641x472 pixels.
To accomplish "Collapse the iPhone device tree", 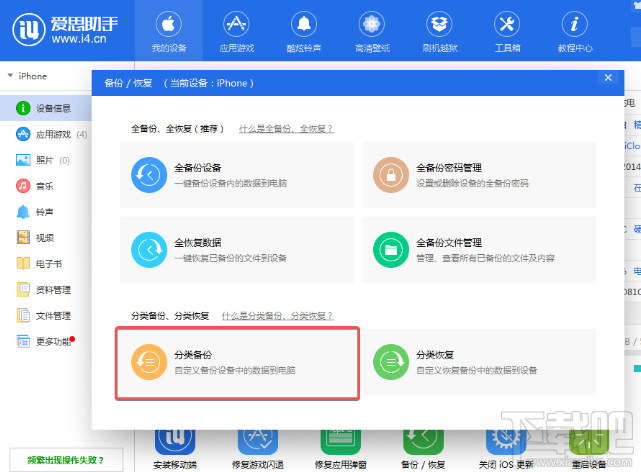I will 10,76.
